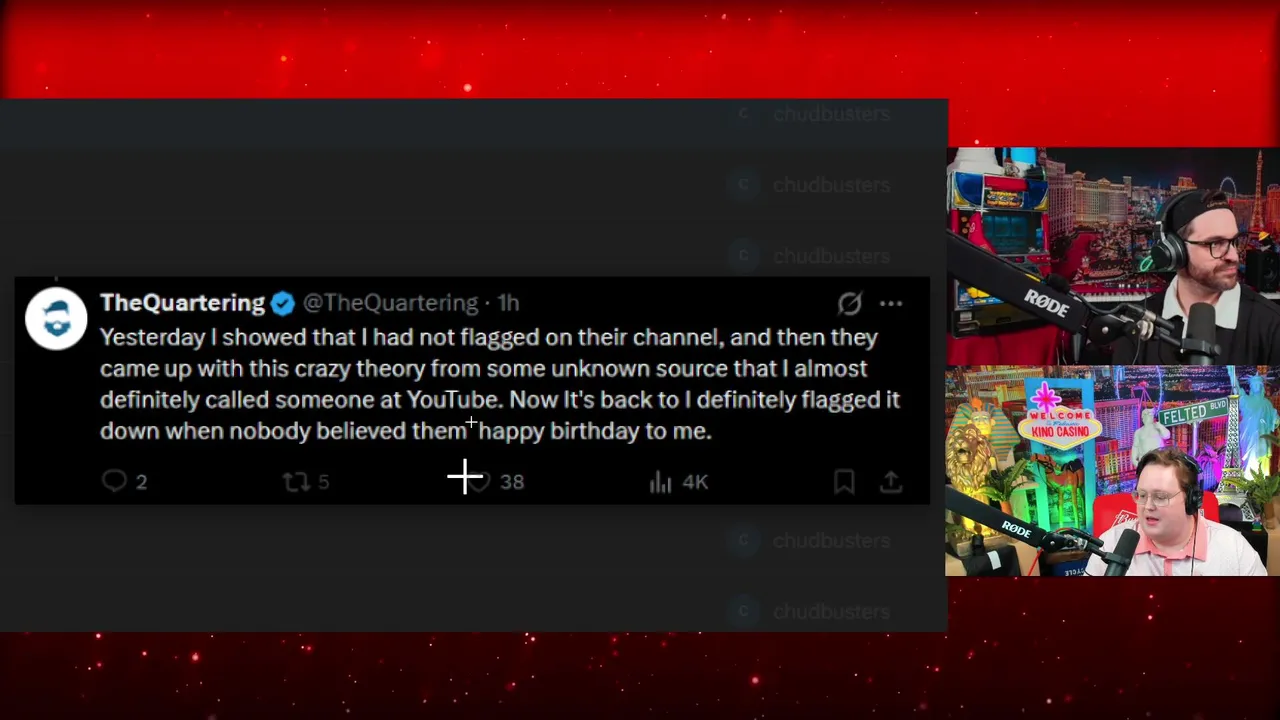Image resolution: width=1280 pixels, height=720 pixels.
Task: Click the reply speech bubble icon
Action: coord(114,481)
